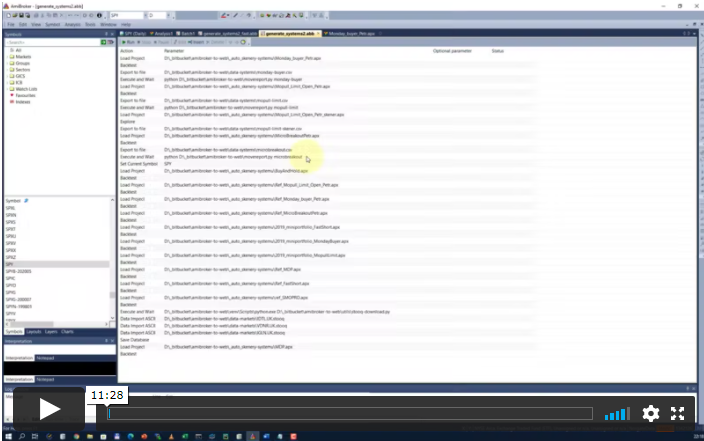
Task: Click Delete in the batch toolbar
Action: [216, 42]
